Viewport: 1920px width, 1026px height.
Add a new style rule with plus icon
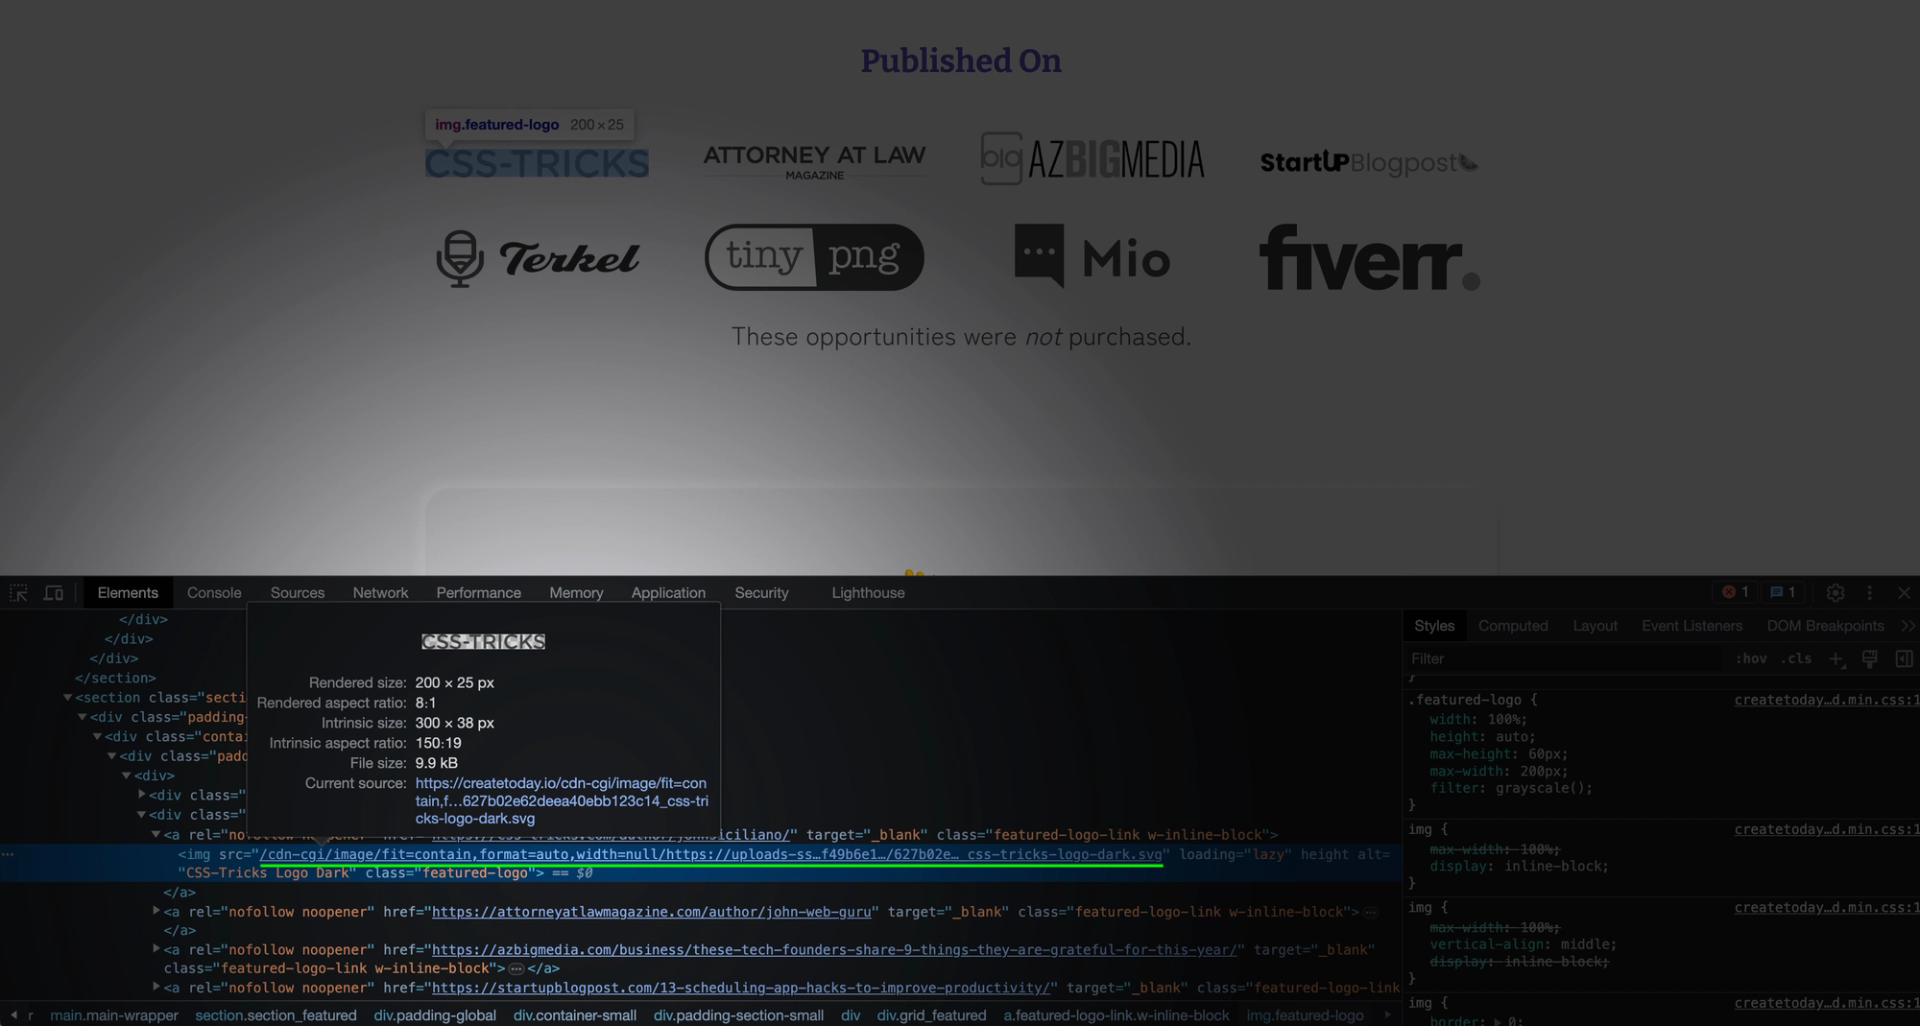(x=1836, y=659)
